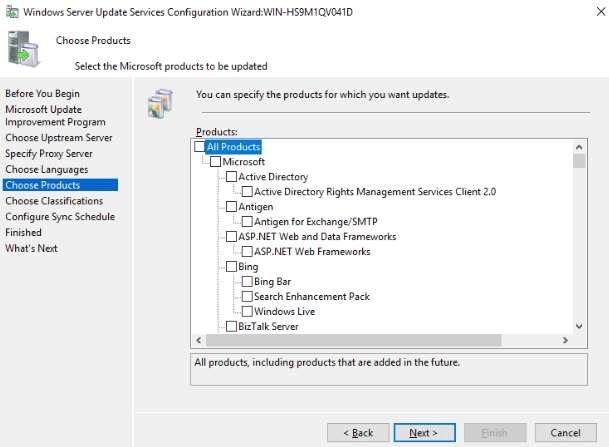Click the products list scroll-down arrow

coord(579,327)
